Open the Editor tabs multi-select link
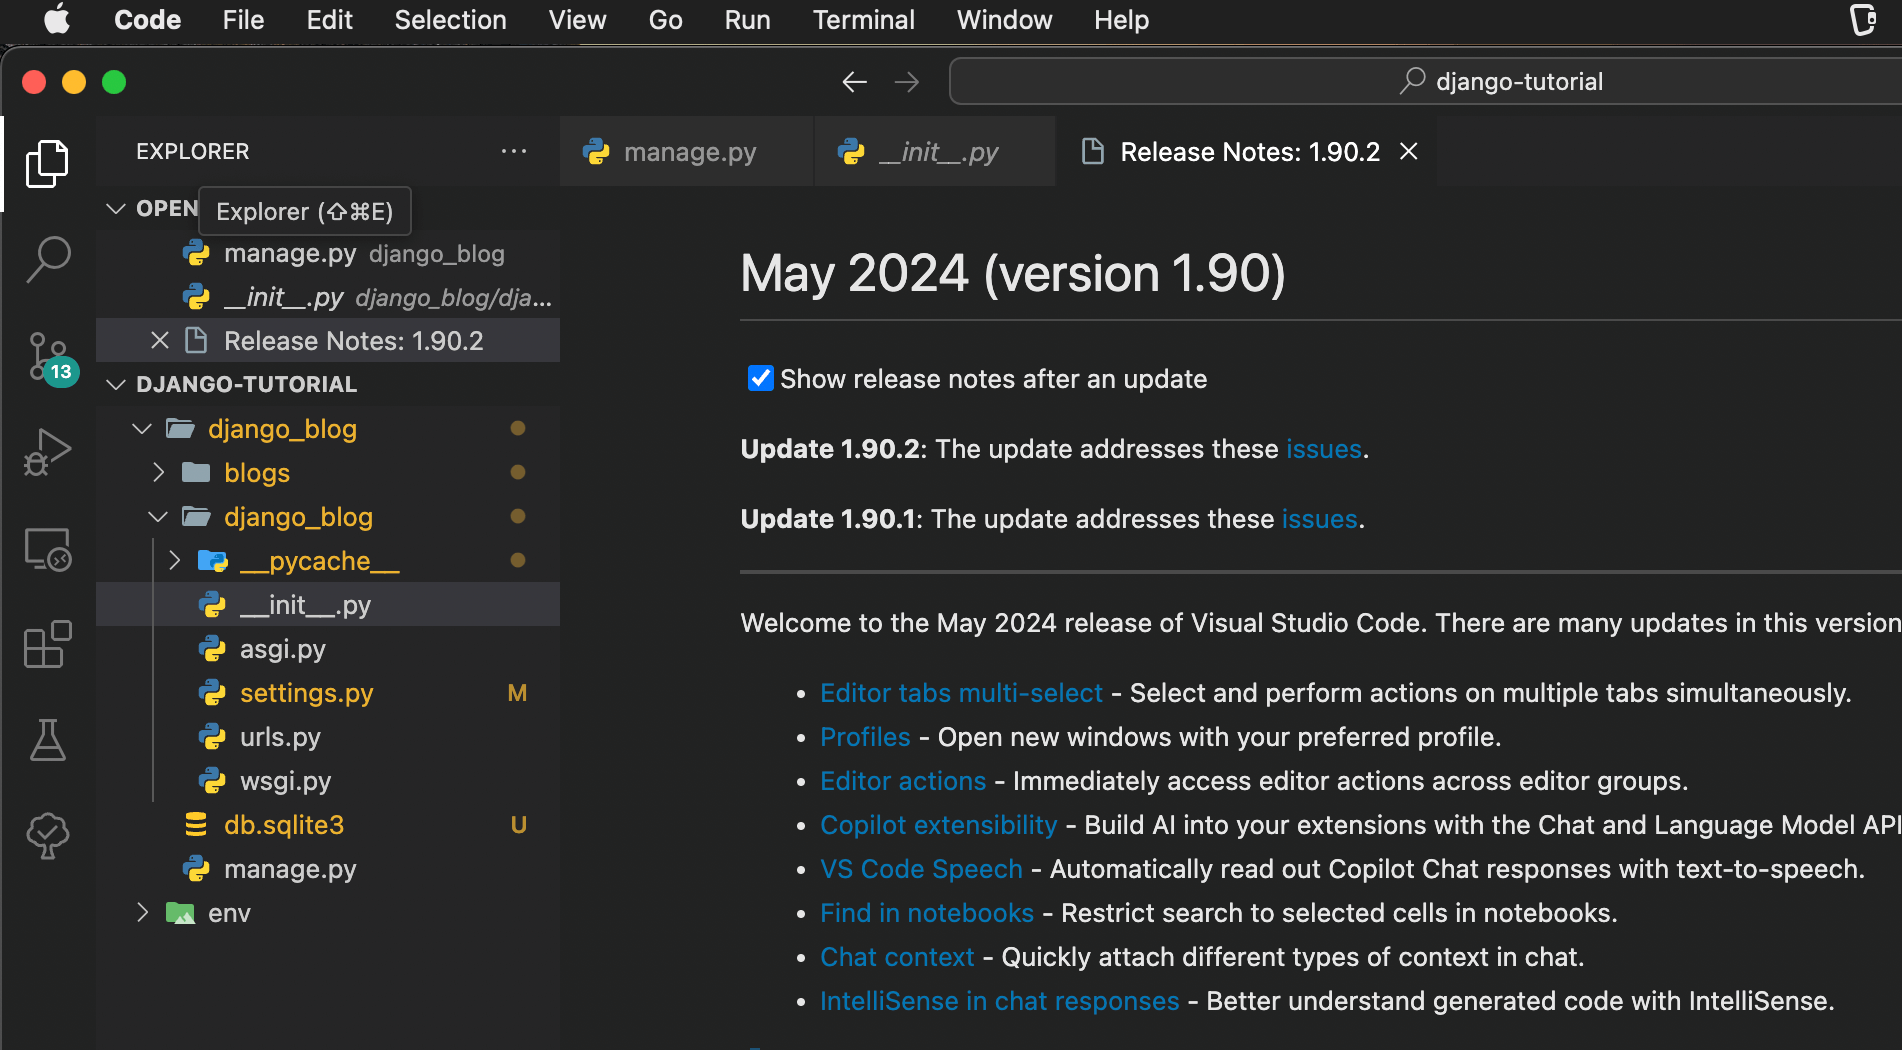This screenshot has width=1902, height=1050. [960, 693]
